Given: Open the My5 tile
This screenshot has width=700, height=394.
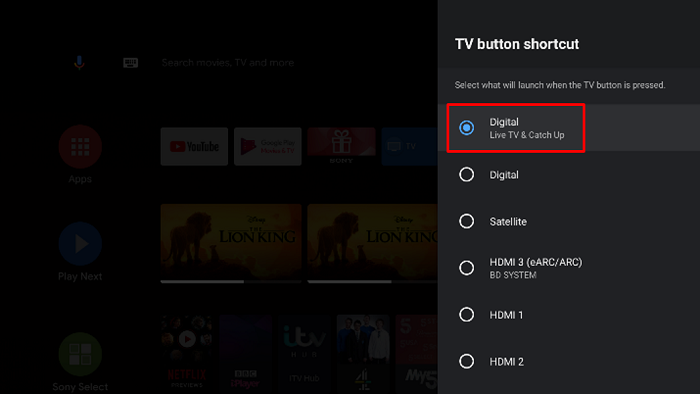Looking at the screenshot, I should tap(417, 352).
